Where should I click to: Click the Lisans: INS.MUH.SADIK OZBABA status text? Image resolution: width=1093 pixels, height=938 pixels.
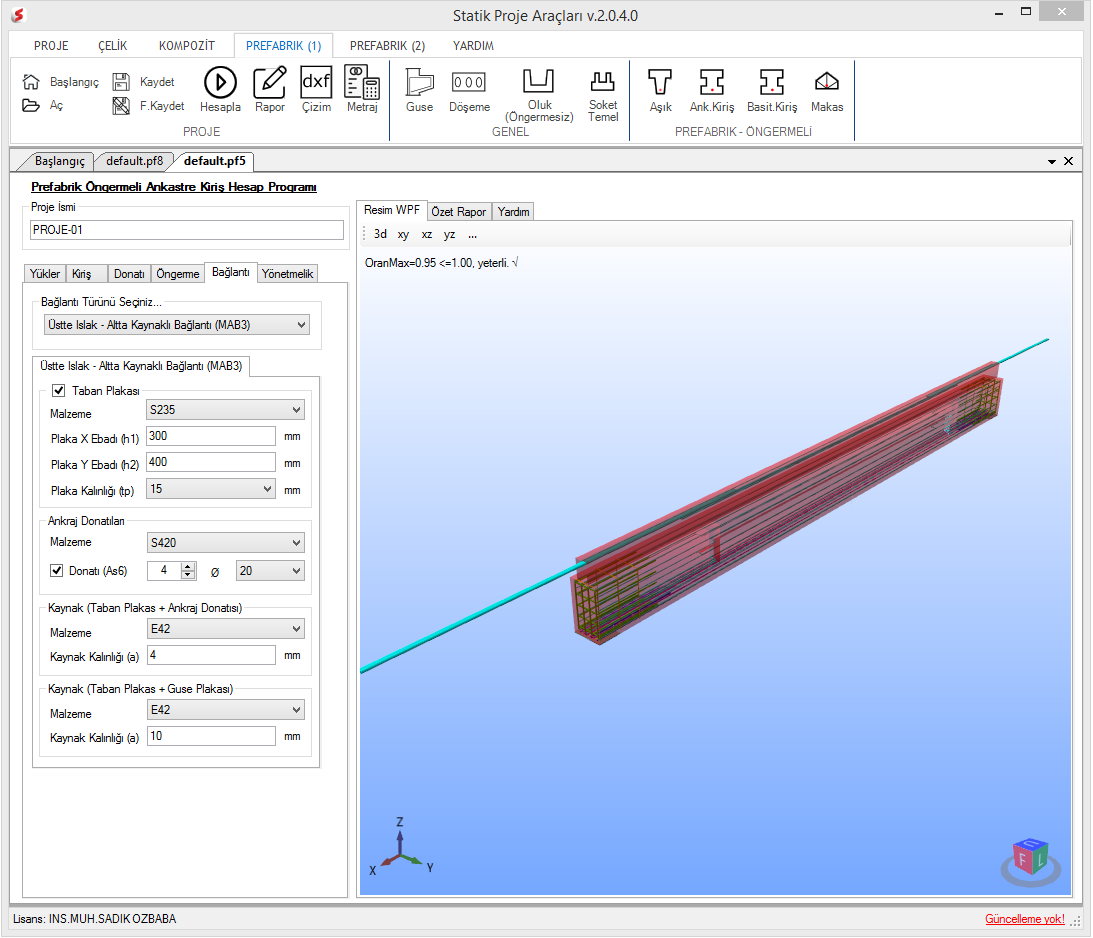95,919
